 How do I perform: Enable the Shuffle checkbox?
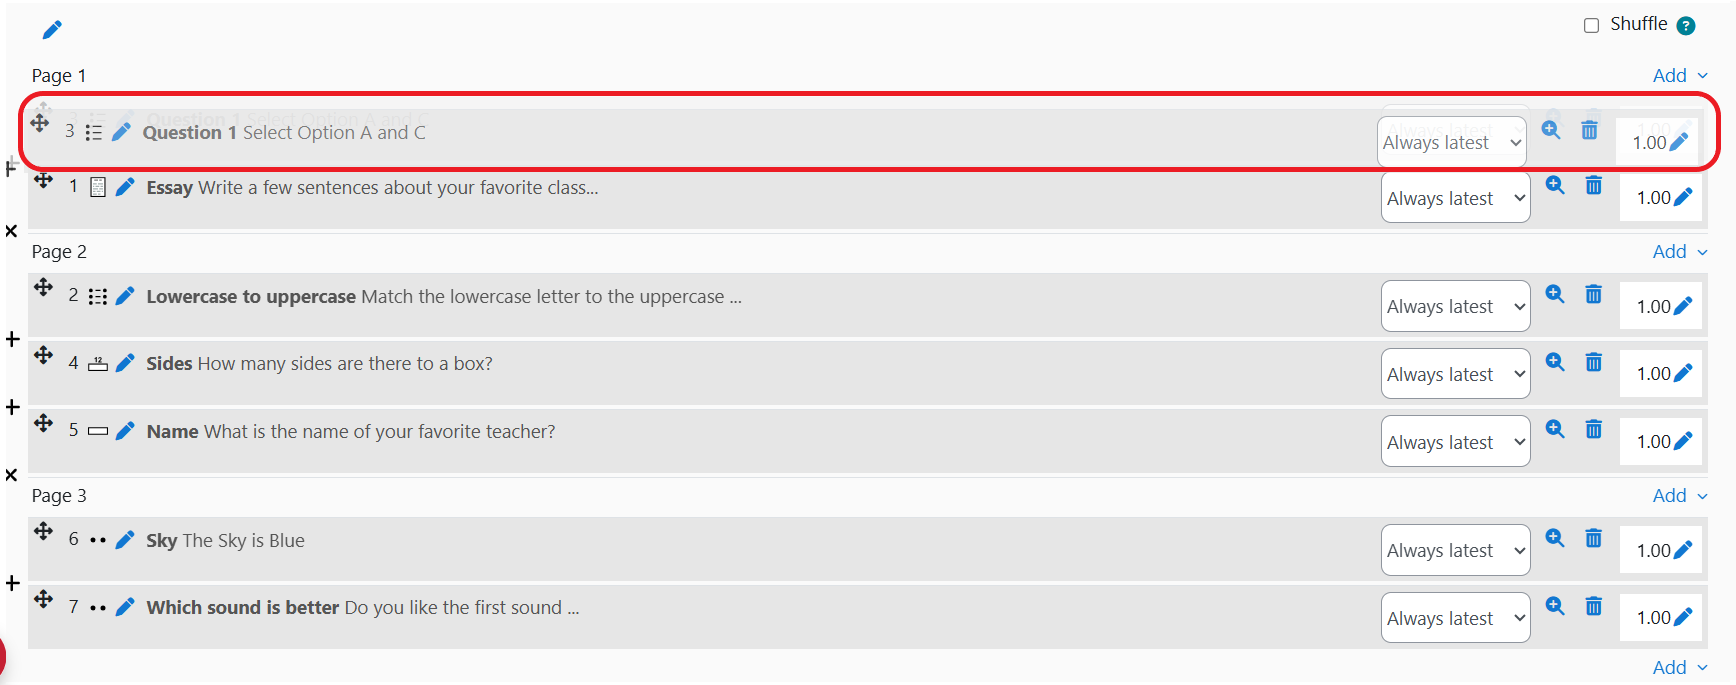pyautogui.click(x=1591, y=26)
